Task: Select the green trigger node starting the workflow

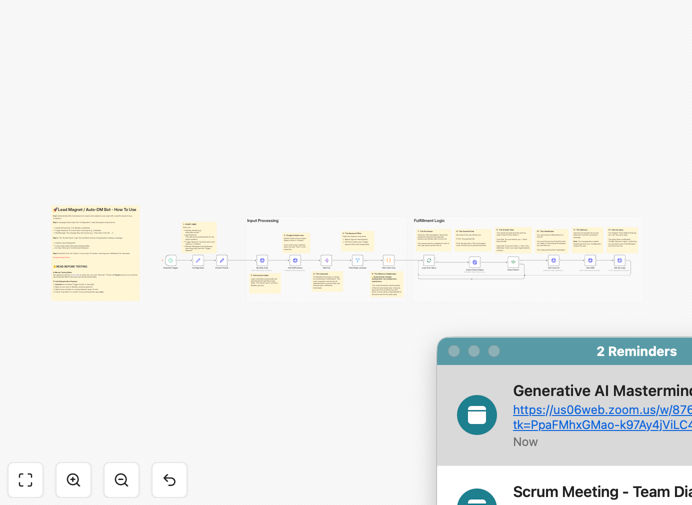Action: click(x=170, y=260)
